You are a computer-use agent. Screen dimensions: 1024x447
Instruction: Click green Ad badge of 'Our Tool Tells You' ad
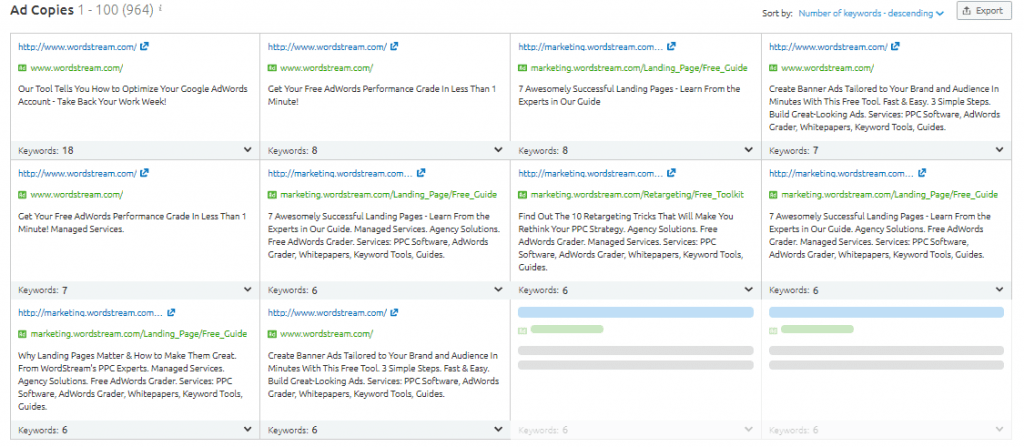pos(22,68)
